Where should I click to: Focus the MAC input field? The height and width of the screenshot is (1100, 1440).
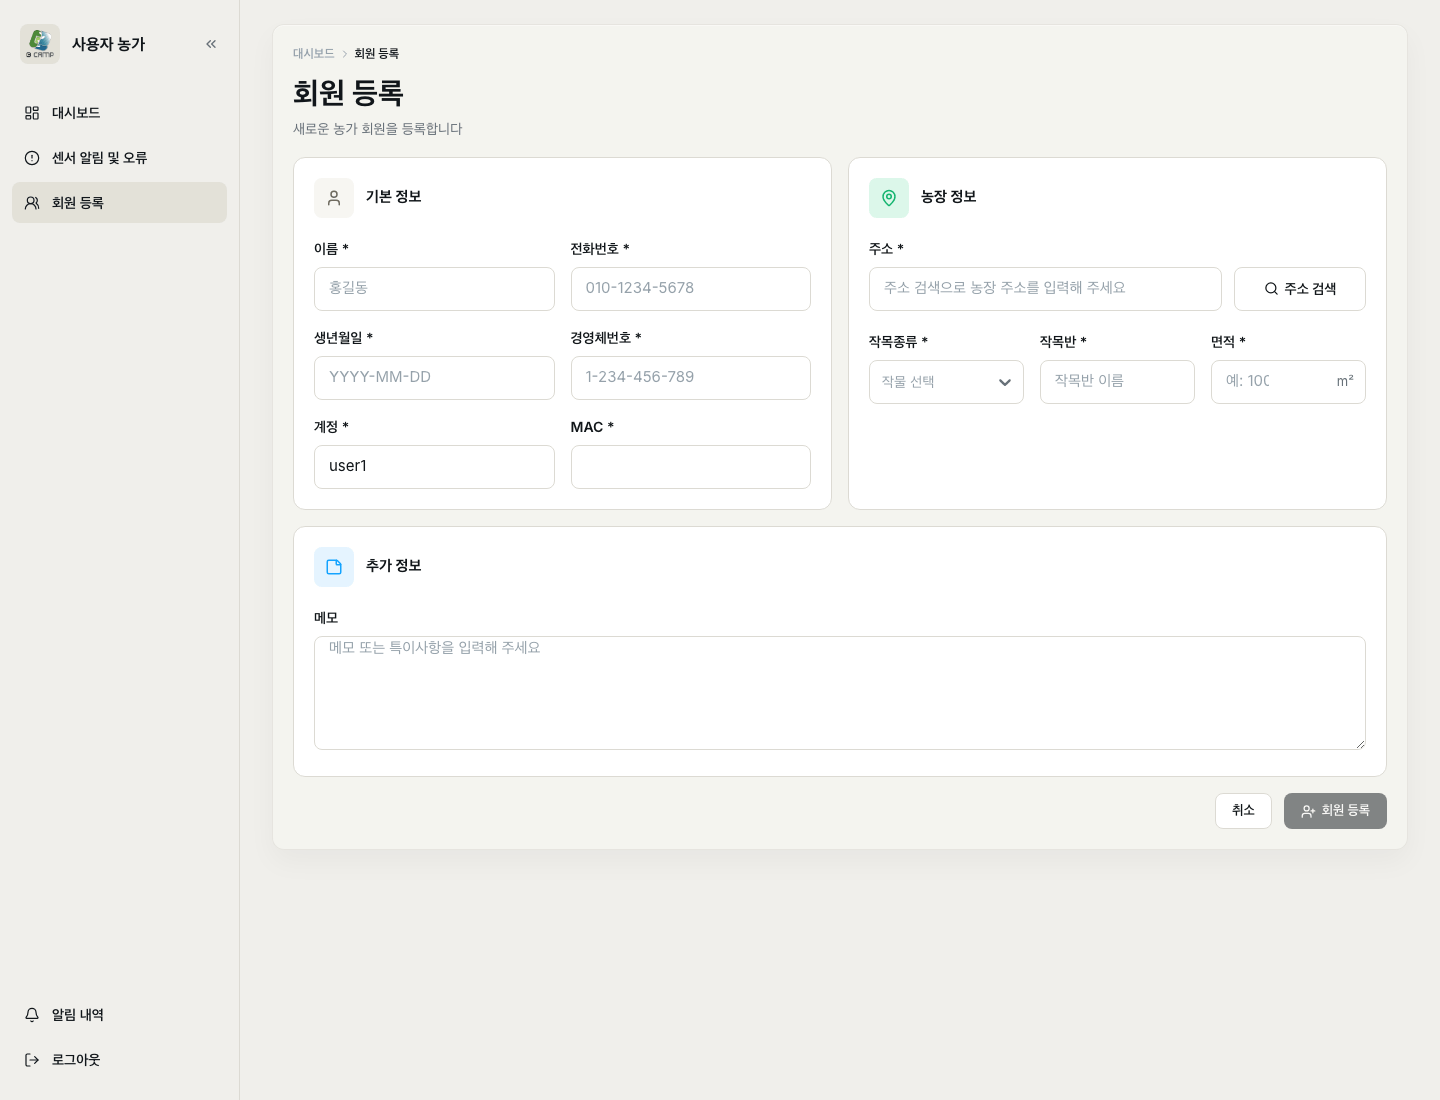point(691,467)
